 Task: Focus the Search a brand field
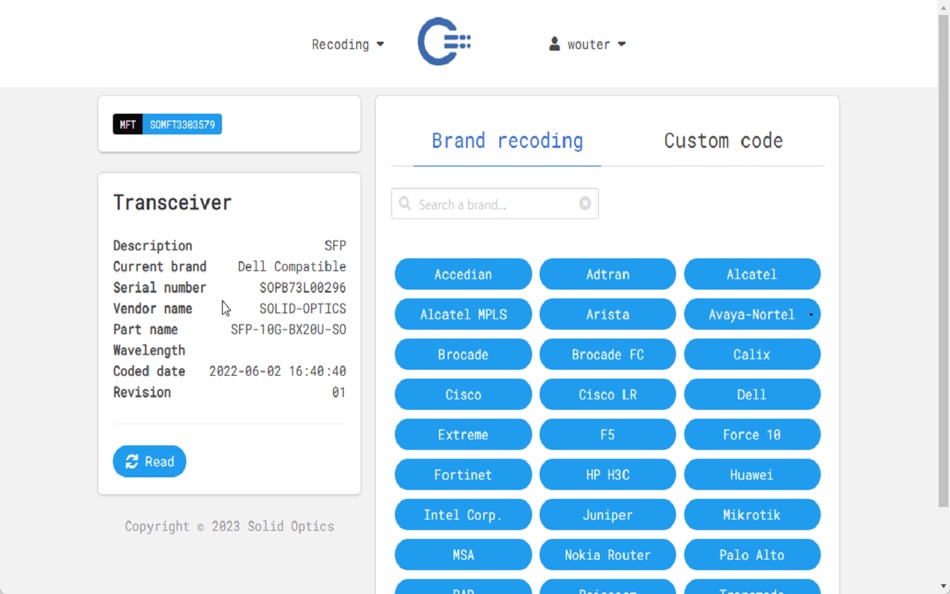[495, 204]
